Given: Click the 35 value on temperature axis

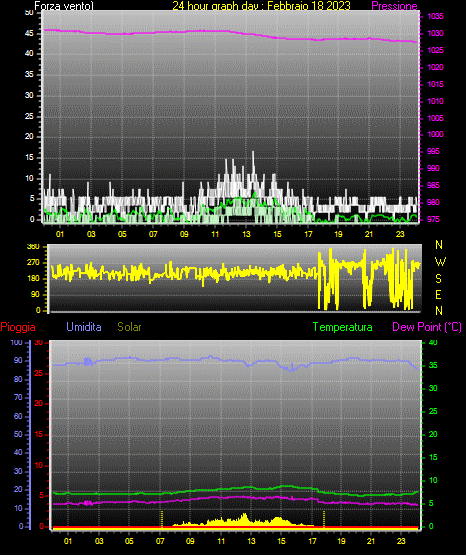Looking at the screenshot, I should (433, 365).
